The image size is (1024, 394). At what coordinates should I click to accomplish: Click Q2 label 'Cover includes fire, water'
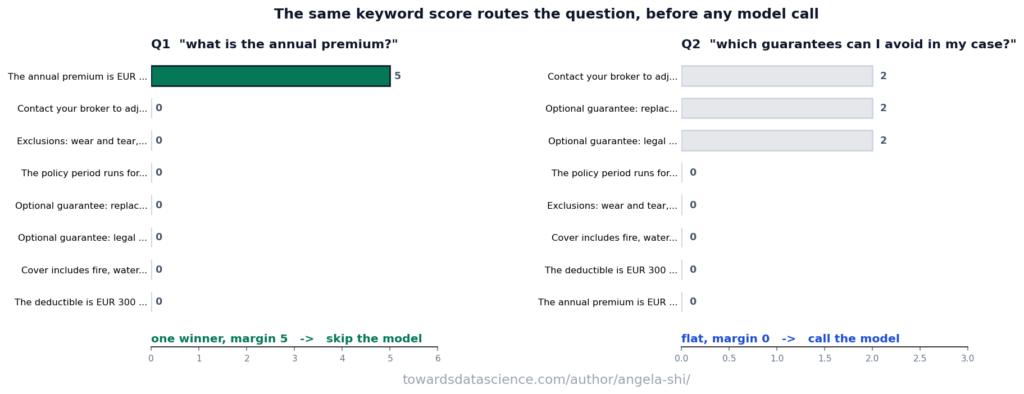tap(615, 237)
